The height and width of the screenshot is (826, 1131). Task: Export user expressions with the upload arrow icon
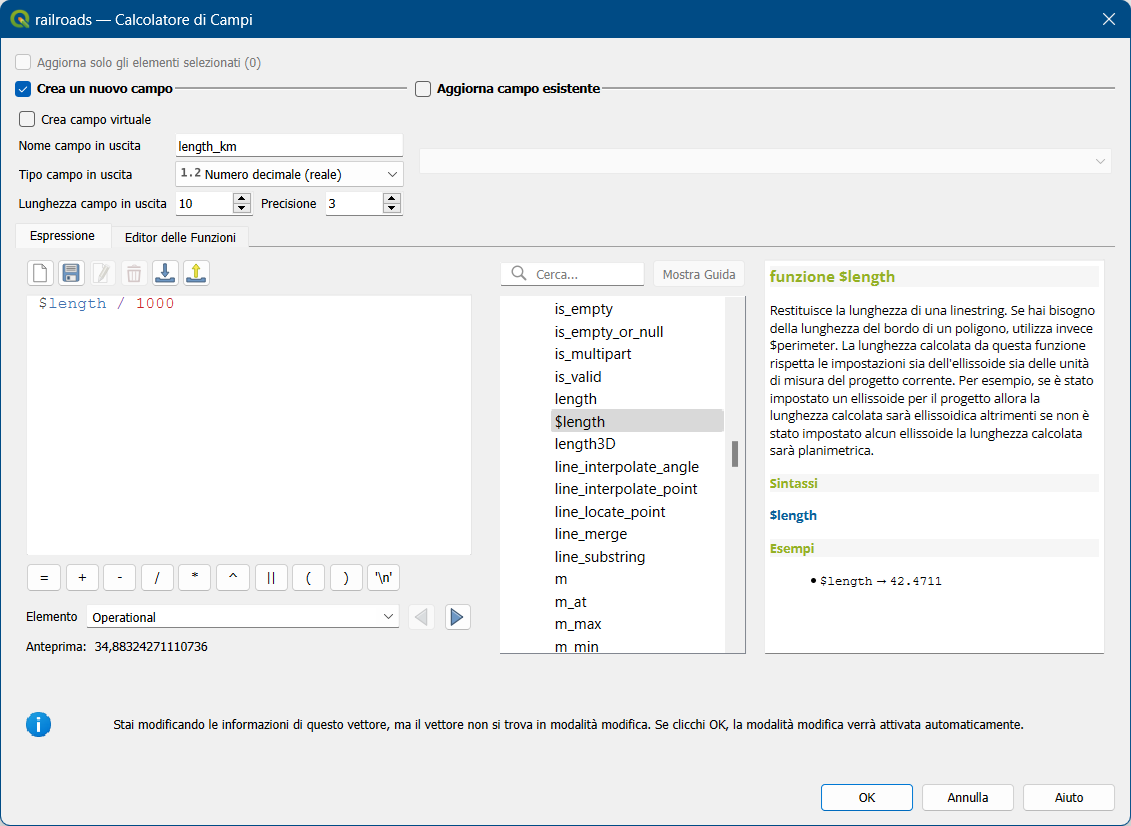coord(196,273)
